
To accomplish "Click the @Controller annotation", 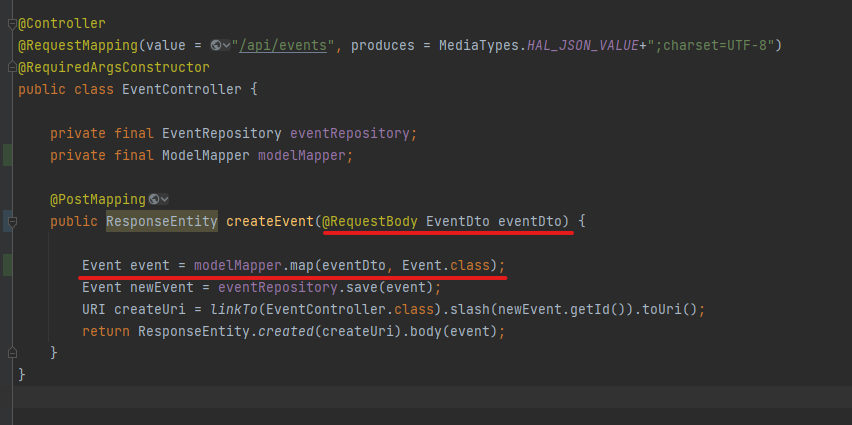I will click(62, 24).
